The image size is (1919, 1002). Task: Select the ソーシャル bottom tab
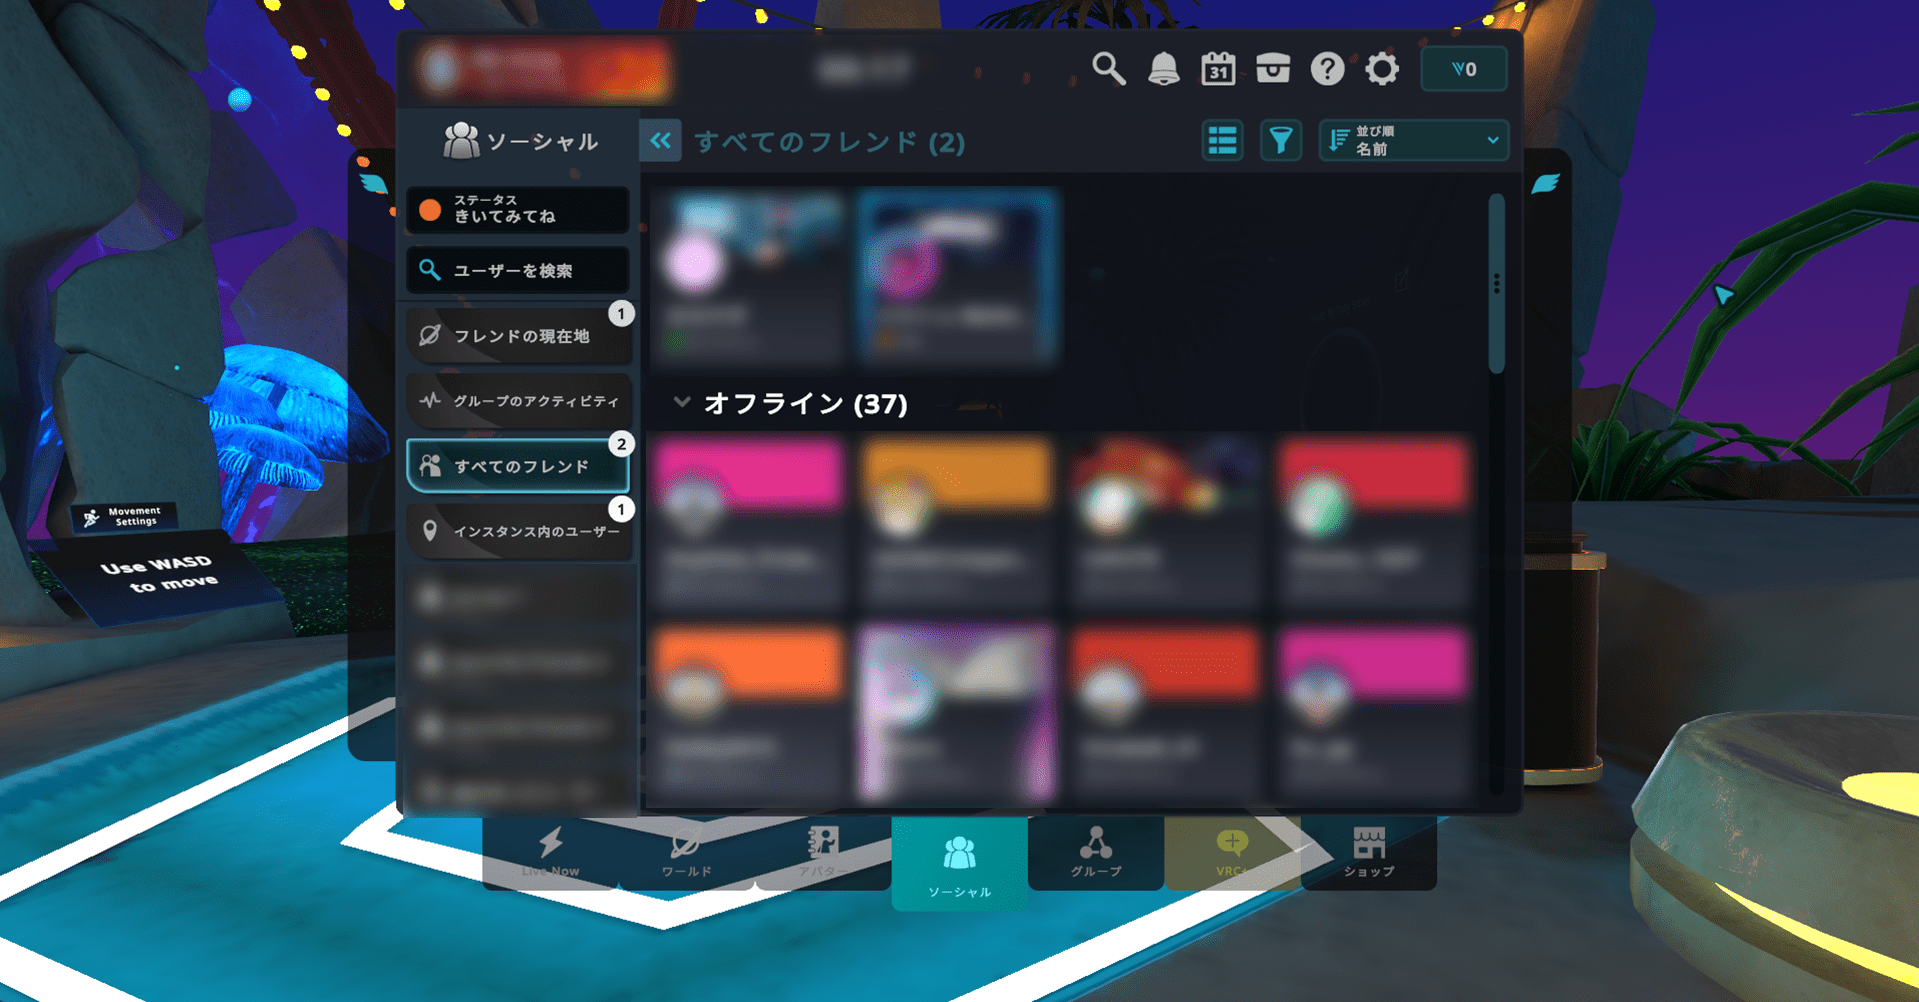tap(959, 862)
